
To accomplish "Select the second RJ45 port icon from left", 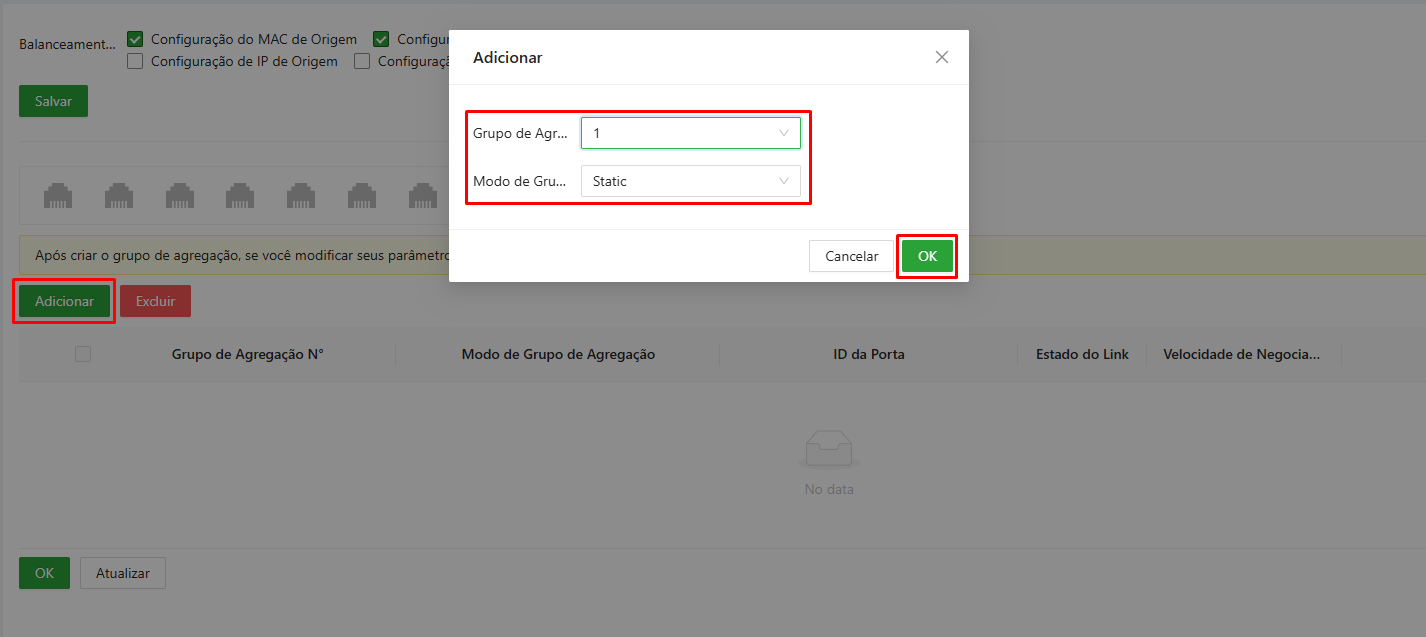I will pyautogui.click(x=120, y=195).
